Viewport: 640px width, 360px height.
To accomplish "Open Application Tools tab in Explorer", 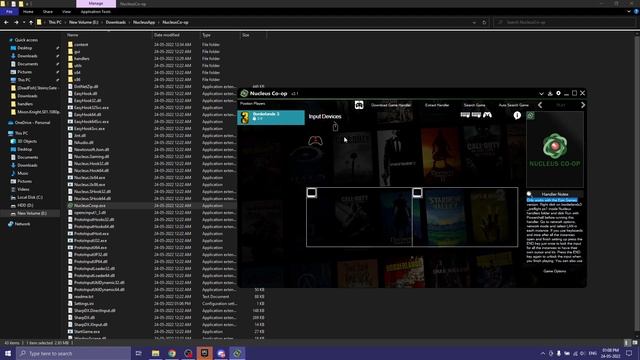I will [96, 12].
